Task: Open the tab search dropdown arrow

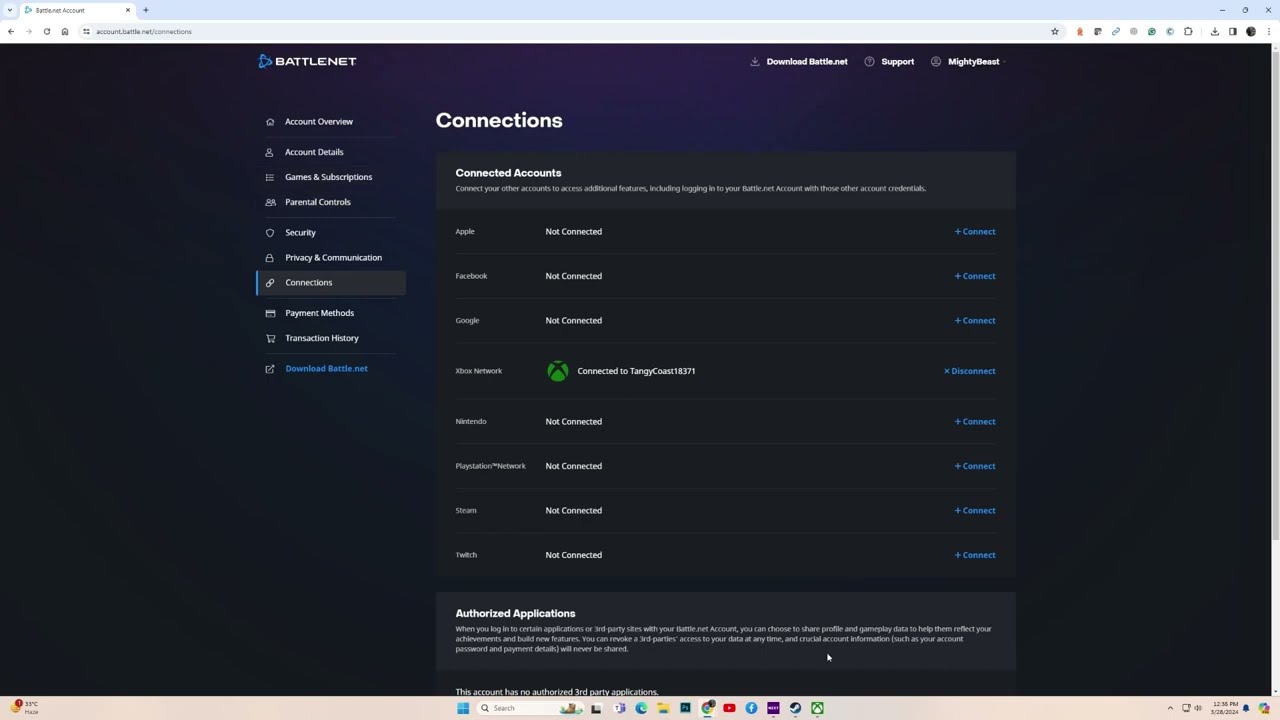Action: [x=9, y=10]
